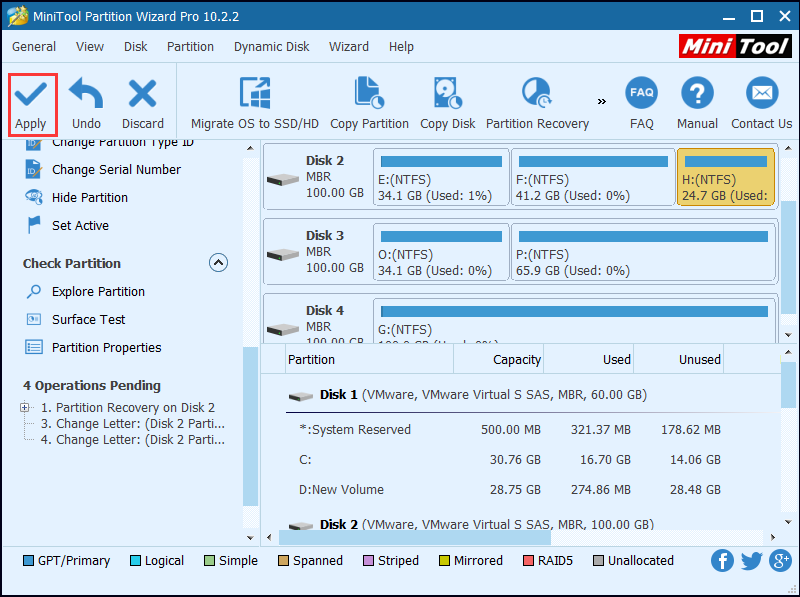Select H:(NTFS) partition block
This screenshot has height=597, width=800.
726,177
